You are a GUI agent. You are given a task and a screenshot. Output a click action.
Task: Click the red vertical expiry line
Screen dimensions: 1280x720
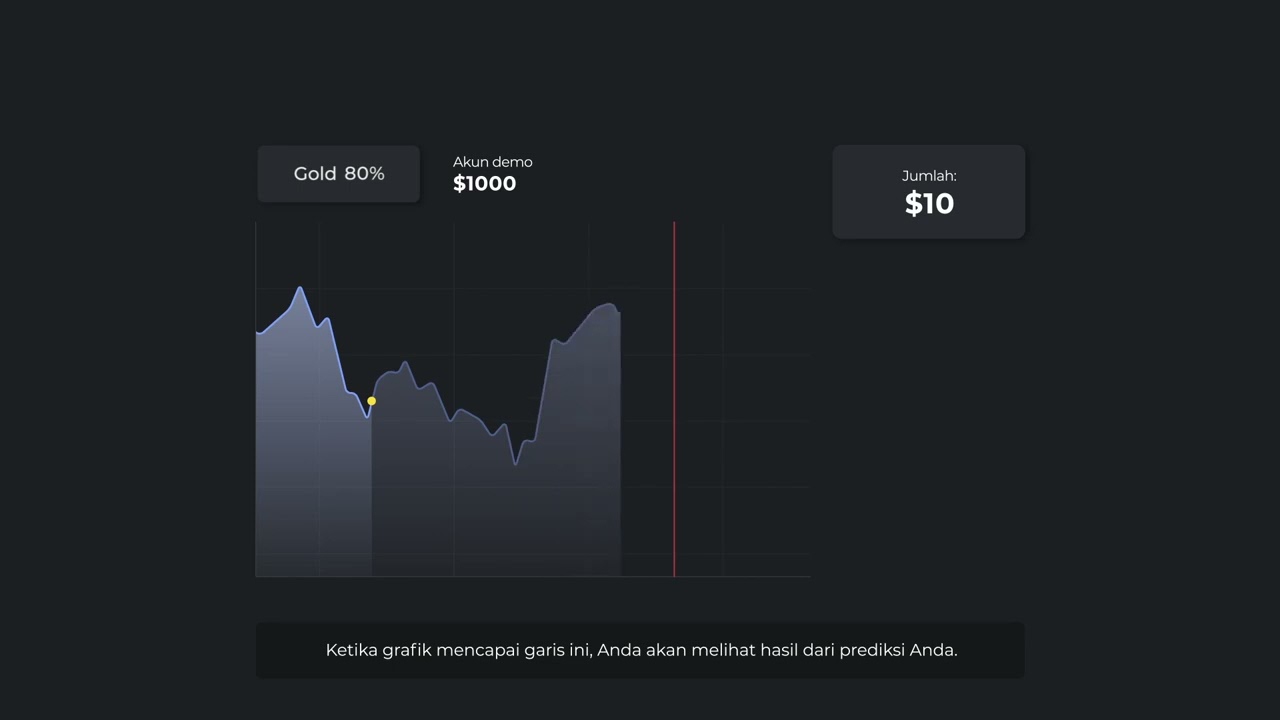[x=674, y=400]
